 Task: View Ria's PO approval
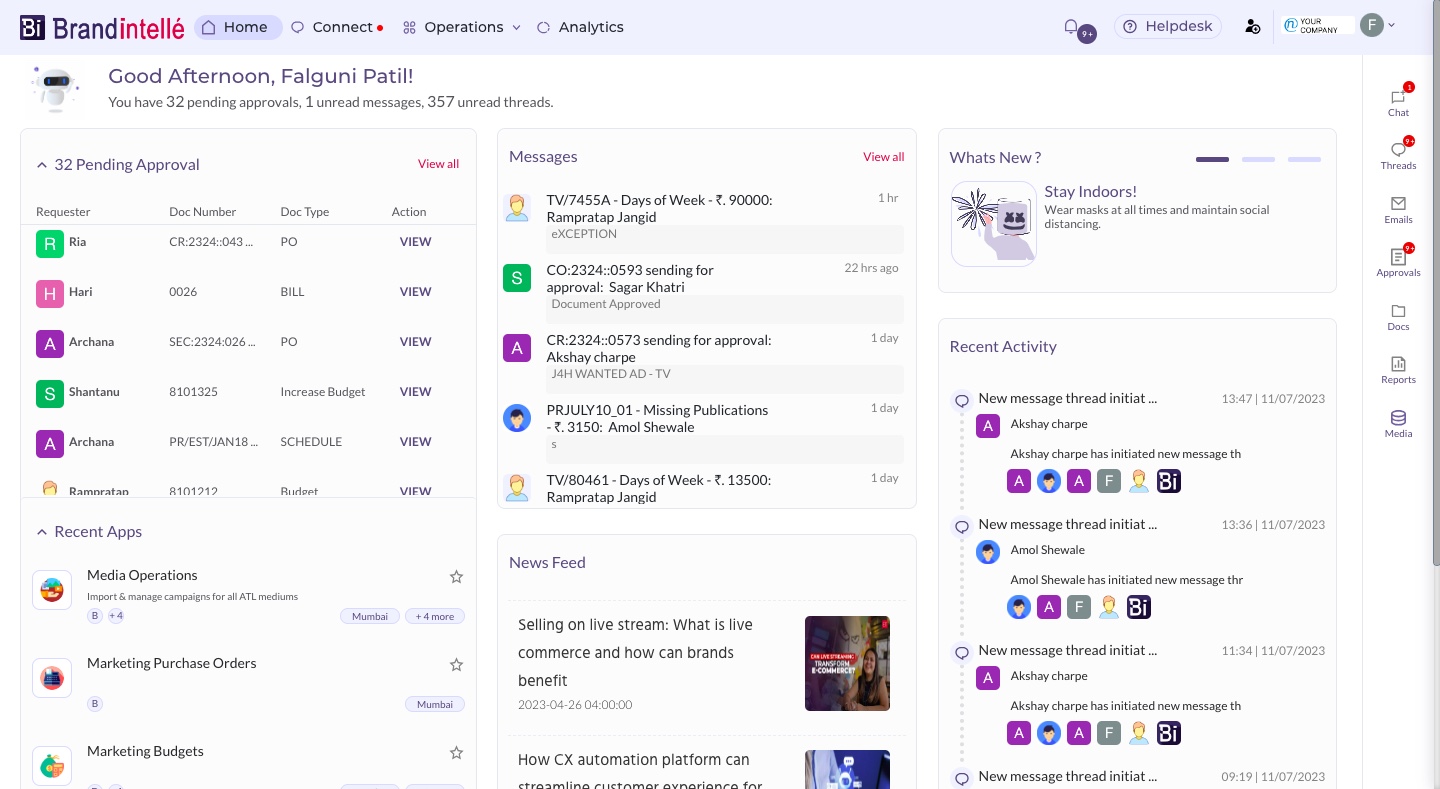tap(415, 242)
